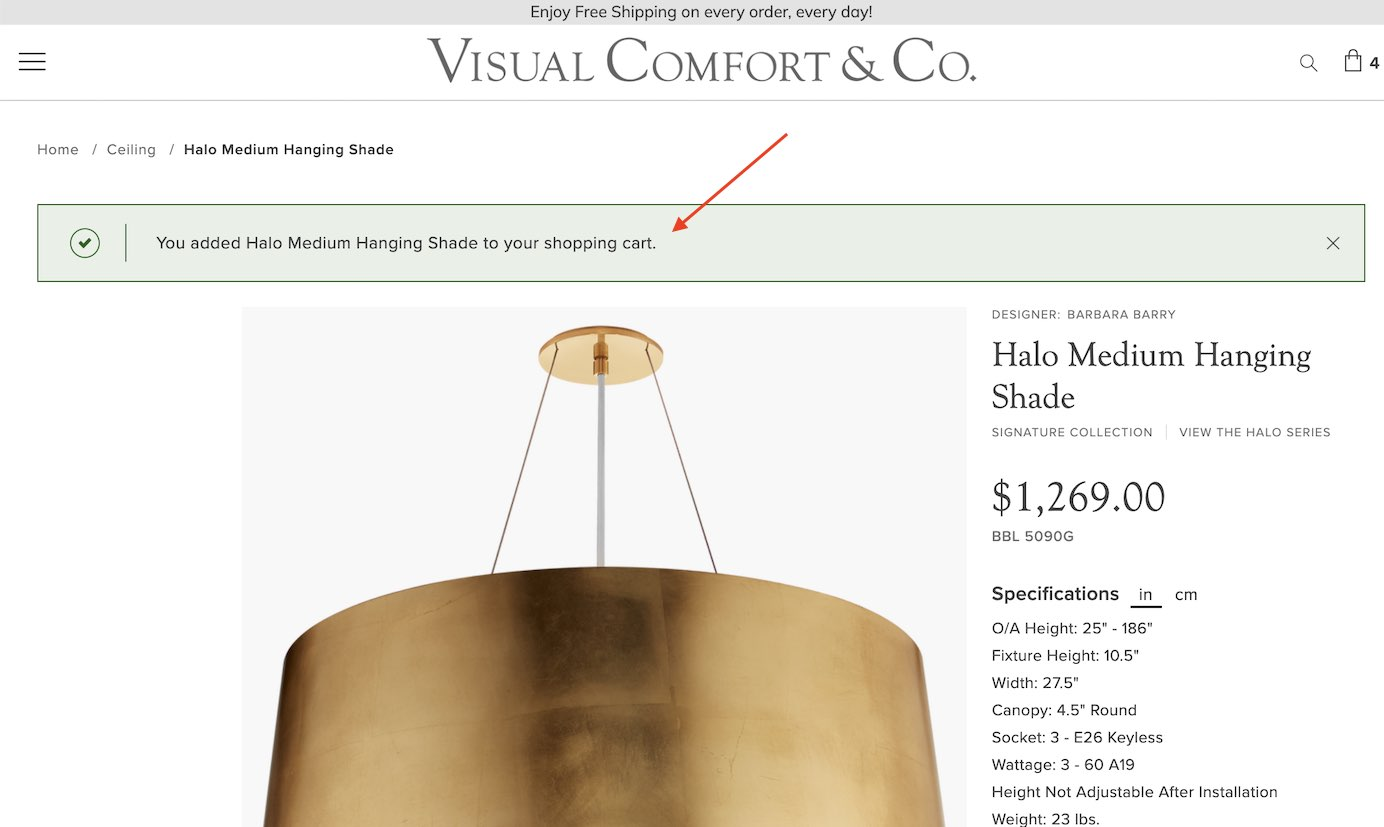Viewport: 1384px width, 827px height.
Task: Open the hamburger navigation menu
Action: tap(32, 61)
